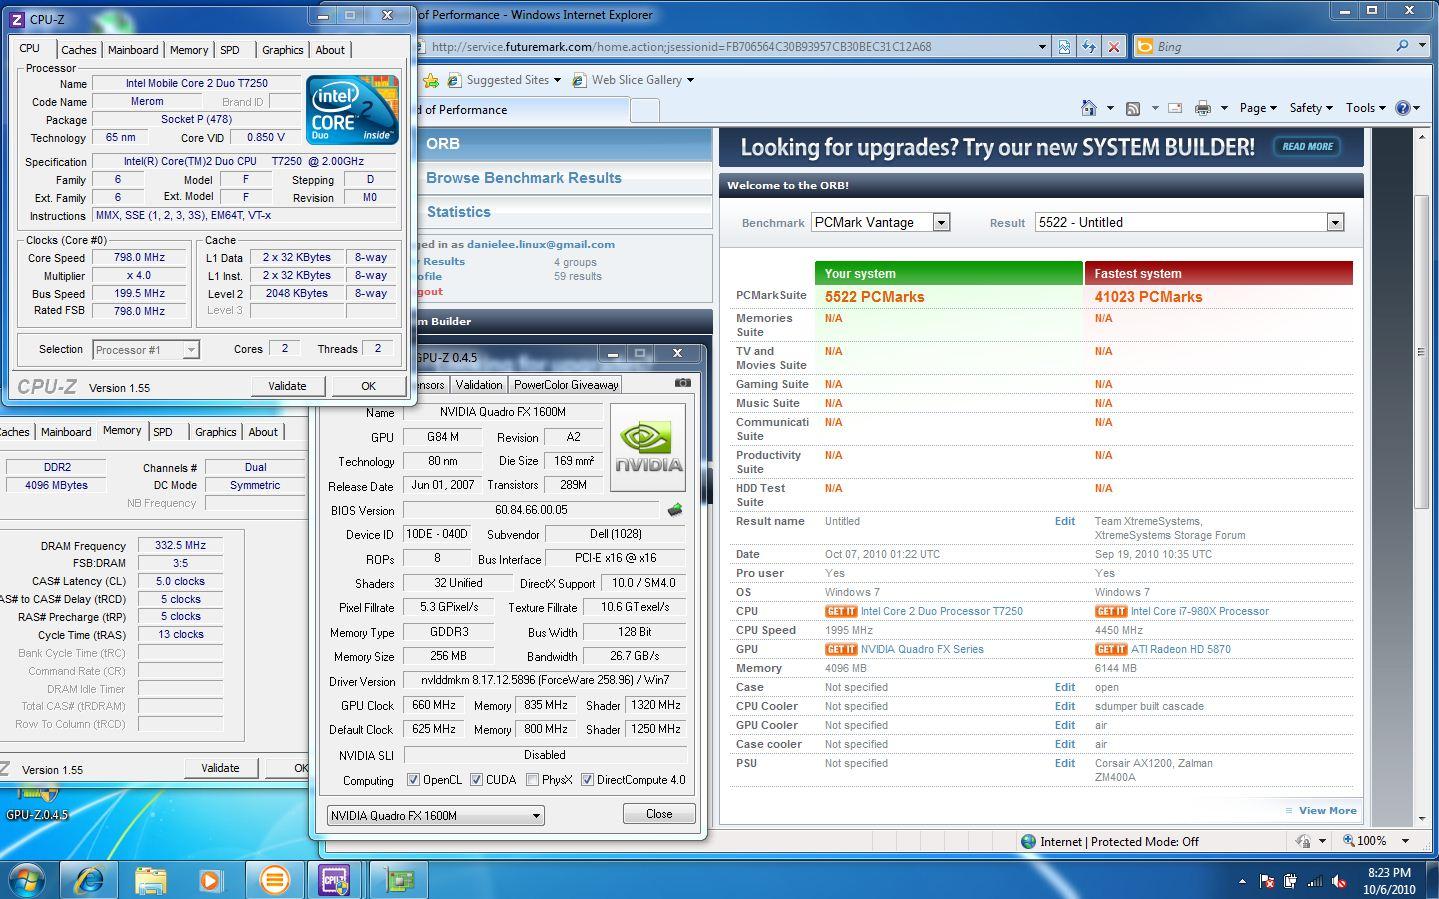The image size is (1439, 899).
Task: Switch to CPU-Z Caches tab in front window
Action: pyautogui.click(x=78, y=50)
